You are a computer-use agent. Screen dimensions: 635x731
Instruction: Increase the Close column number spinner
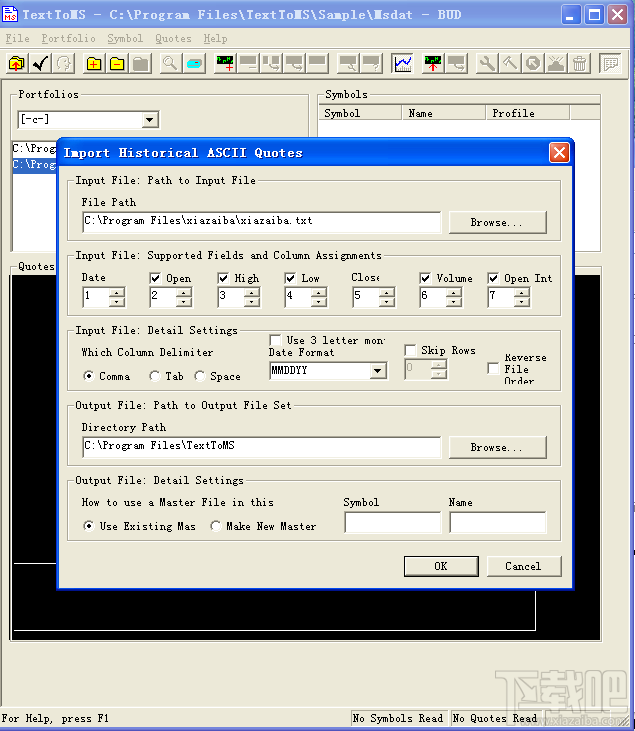[x=387, y=292]
